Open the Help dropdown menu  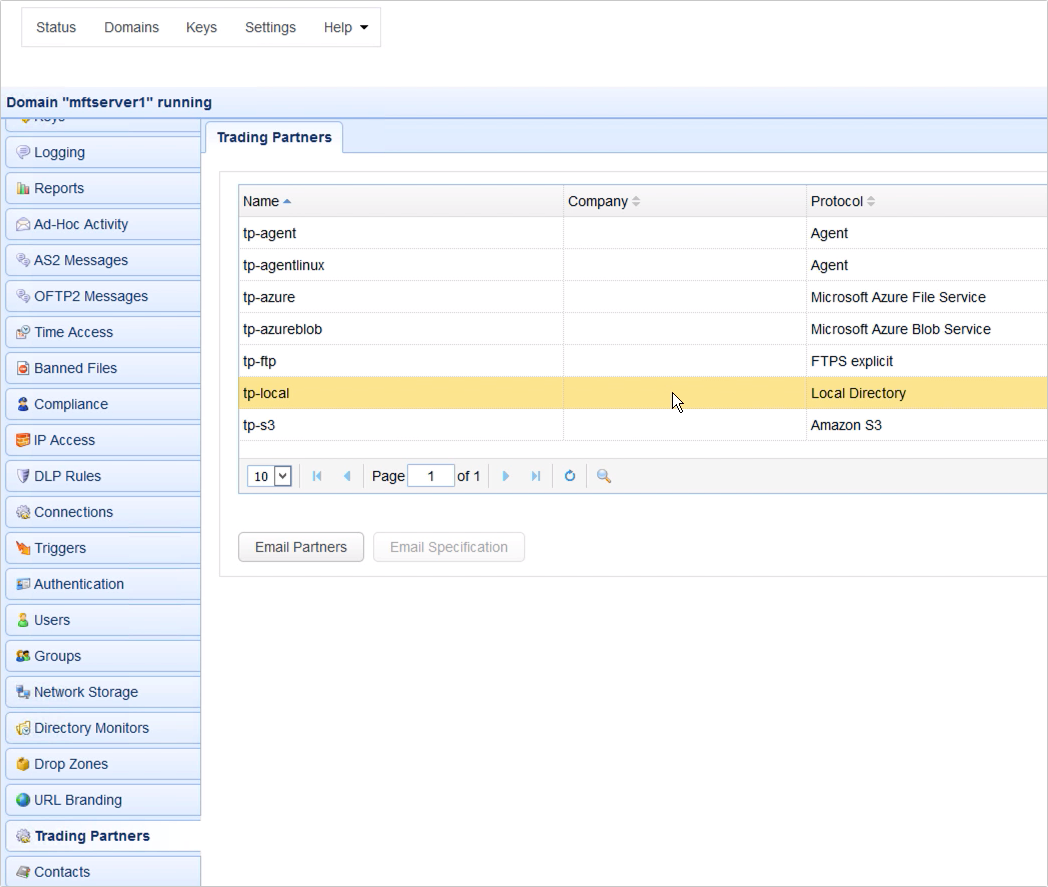(345, 27)
